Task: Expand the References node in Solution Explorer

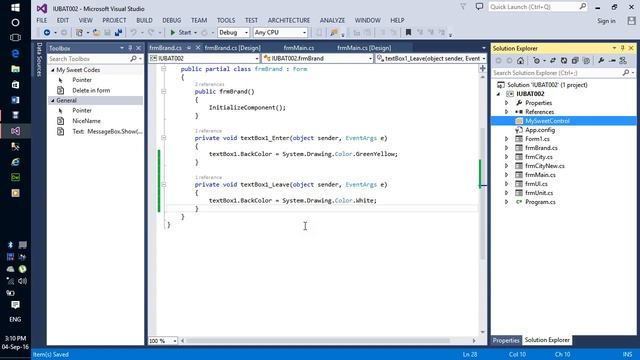Action: tap(507, 112)
